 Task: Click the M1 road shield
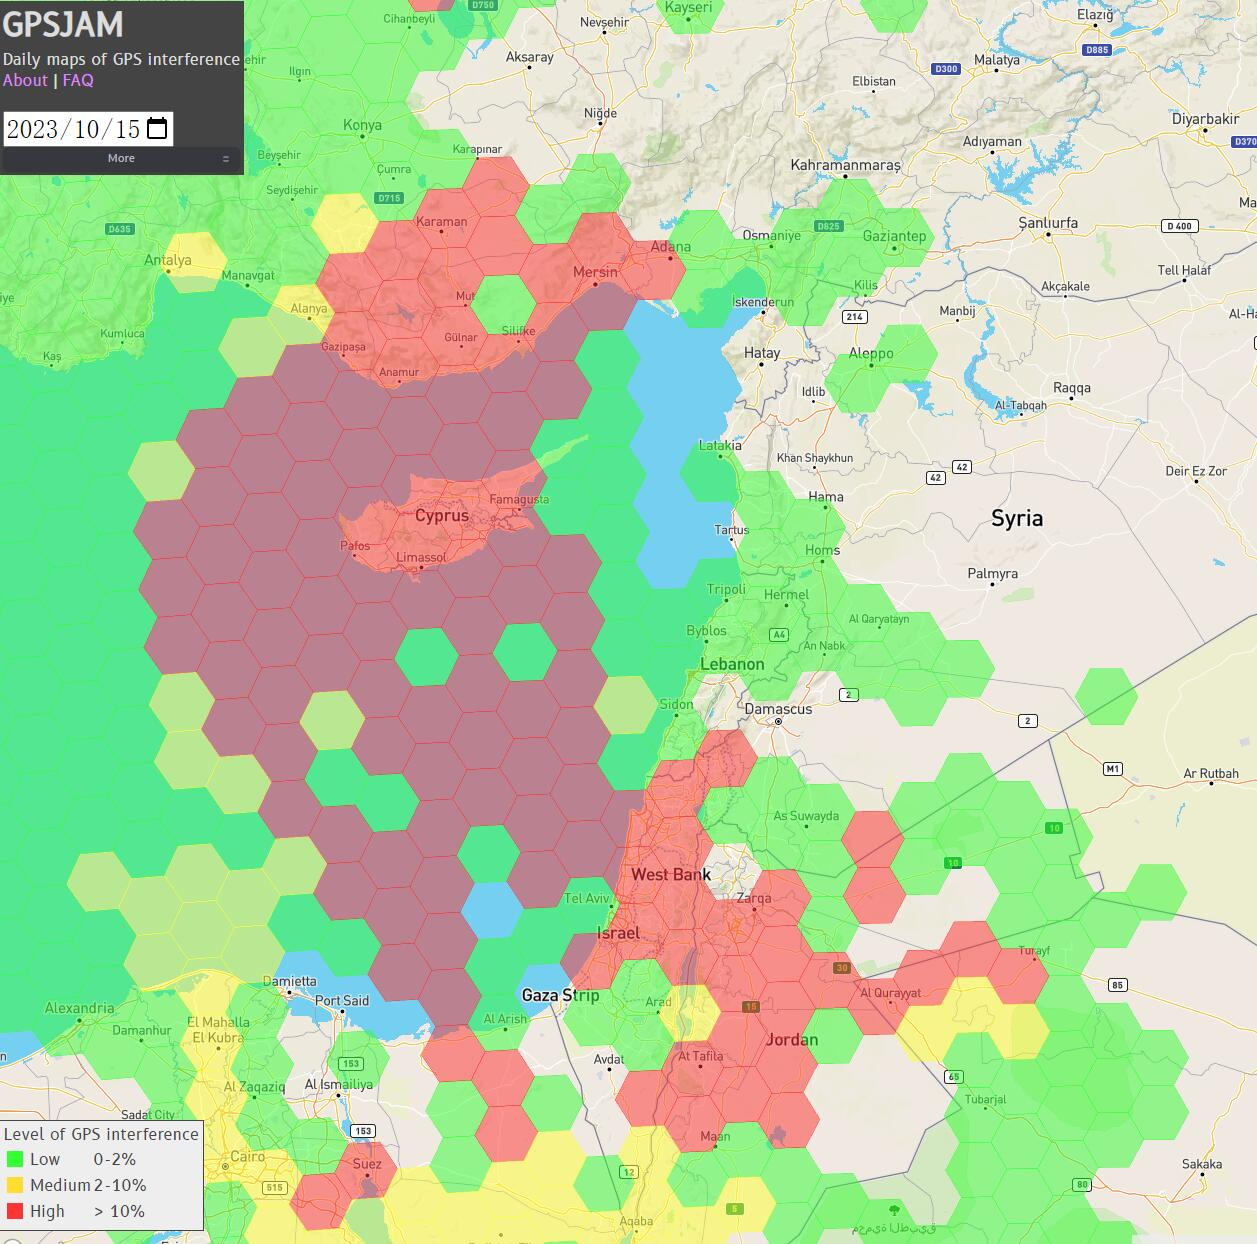[x=1113, y=769]
